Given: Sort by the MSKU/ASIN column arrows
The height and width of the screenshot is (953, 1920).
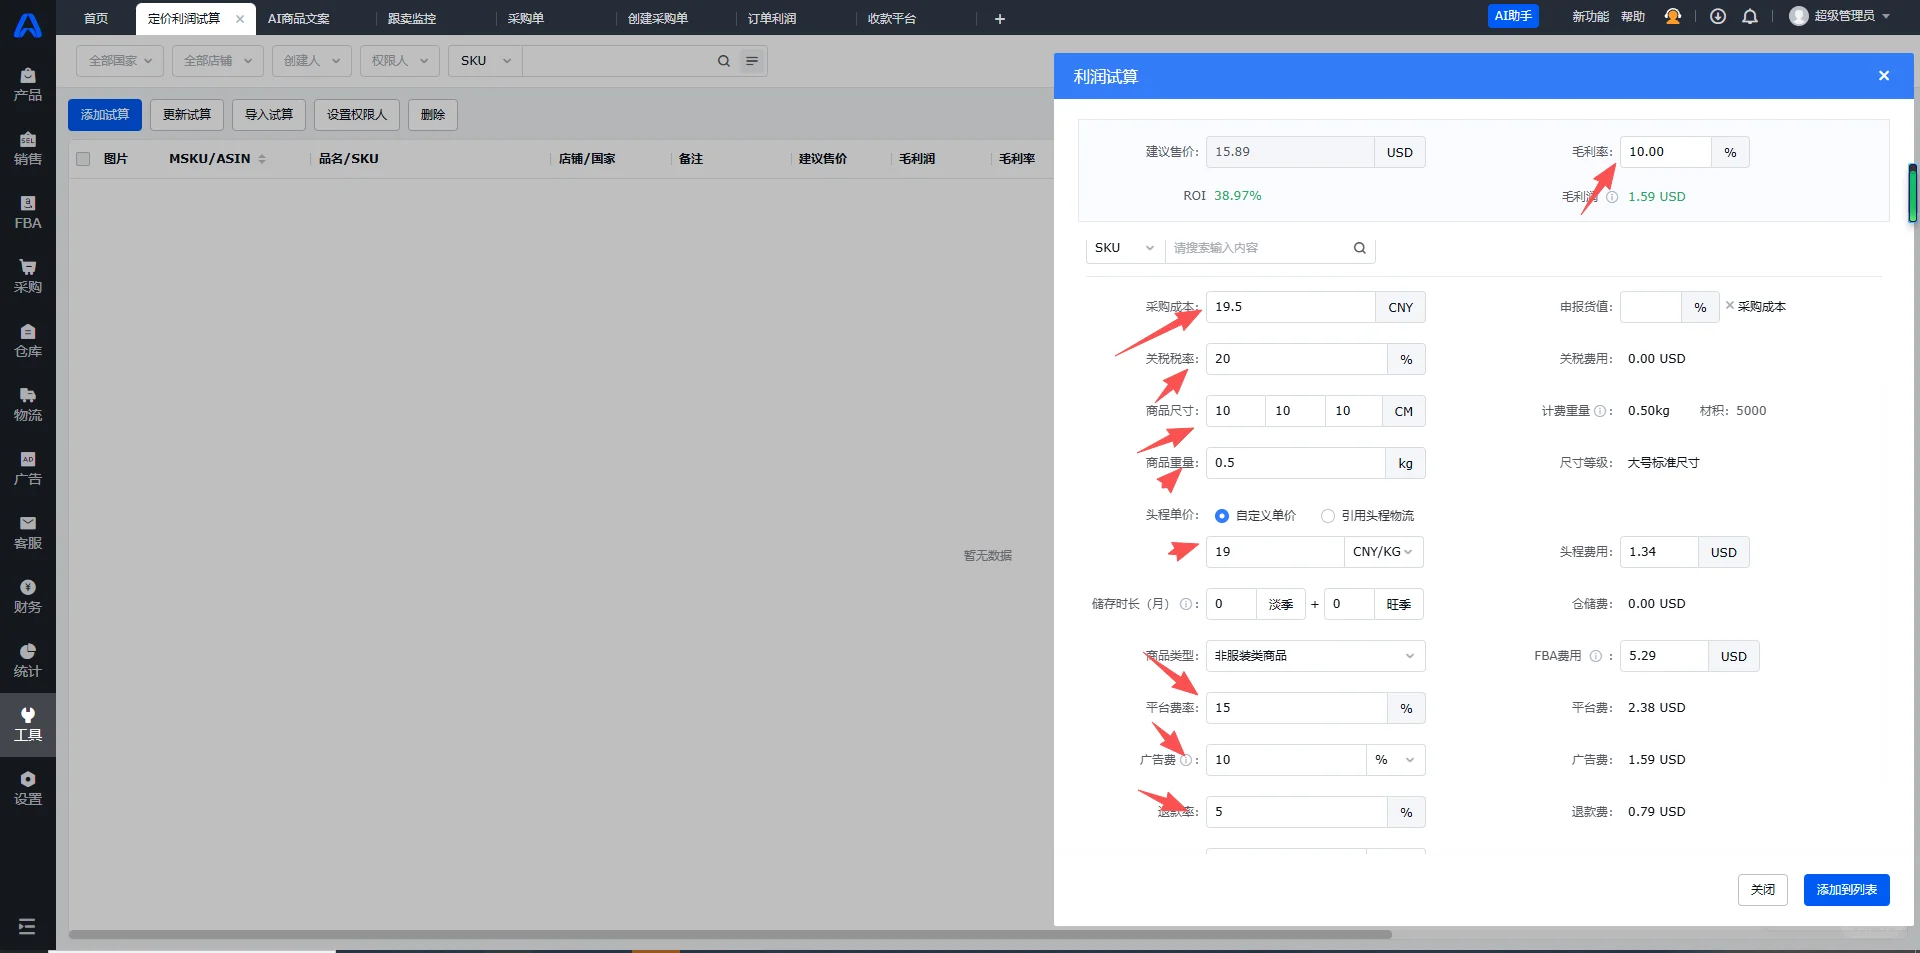Looking at the screenshot, I should tap(262, 159).
